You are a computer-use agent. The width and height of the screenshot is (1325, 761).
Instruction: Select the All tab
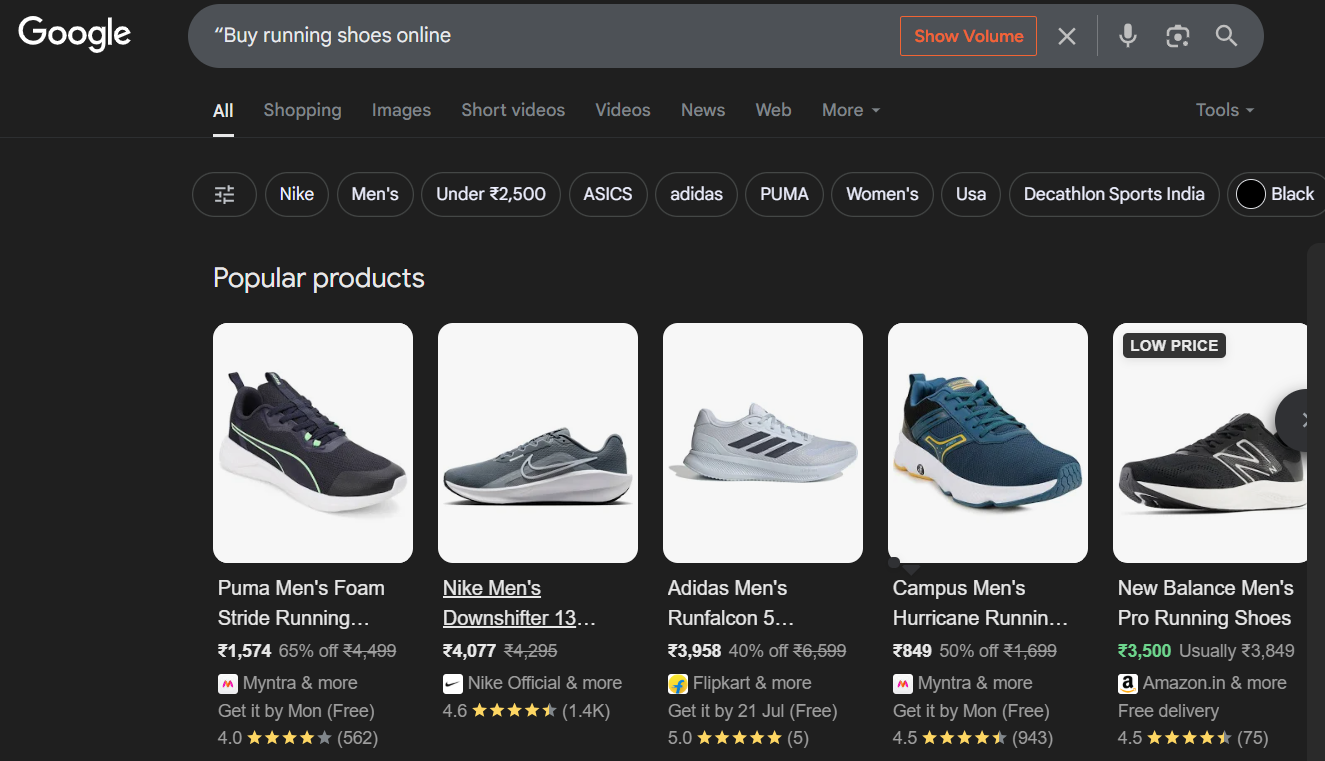click(x=223, y=110)
